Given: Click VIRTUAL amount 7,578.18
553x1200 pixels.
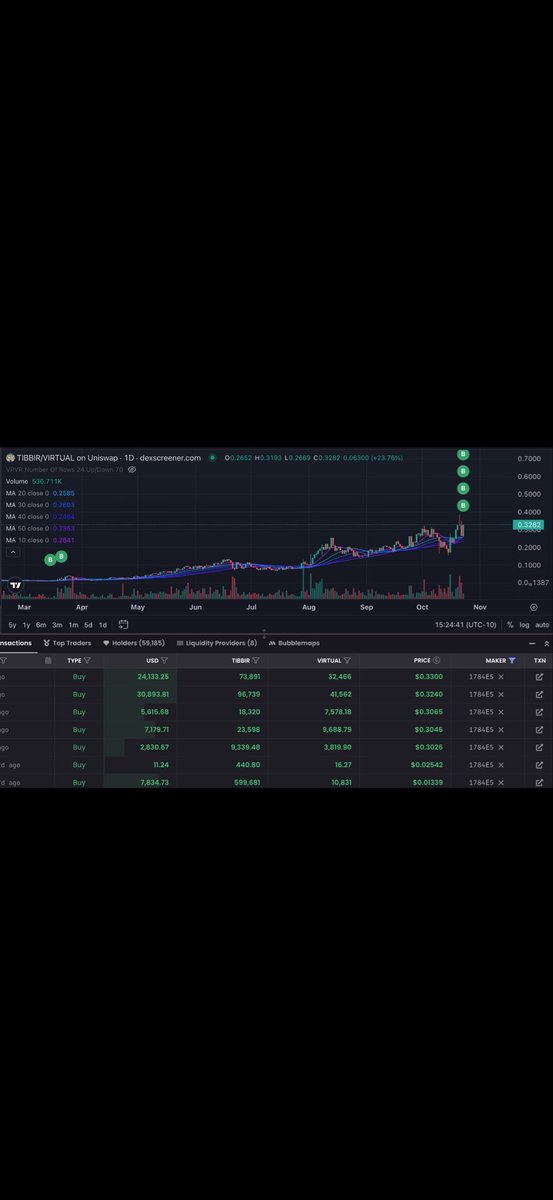Looking at the screenshot, I should pos(338,712).
